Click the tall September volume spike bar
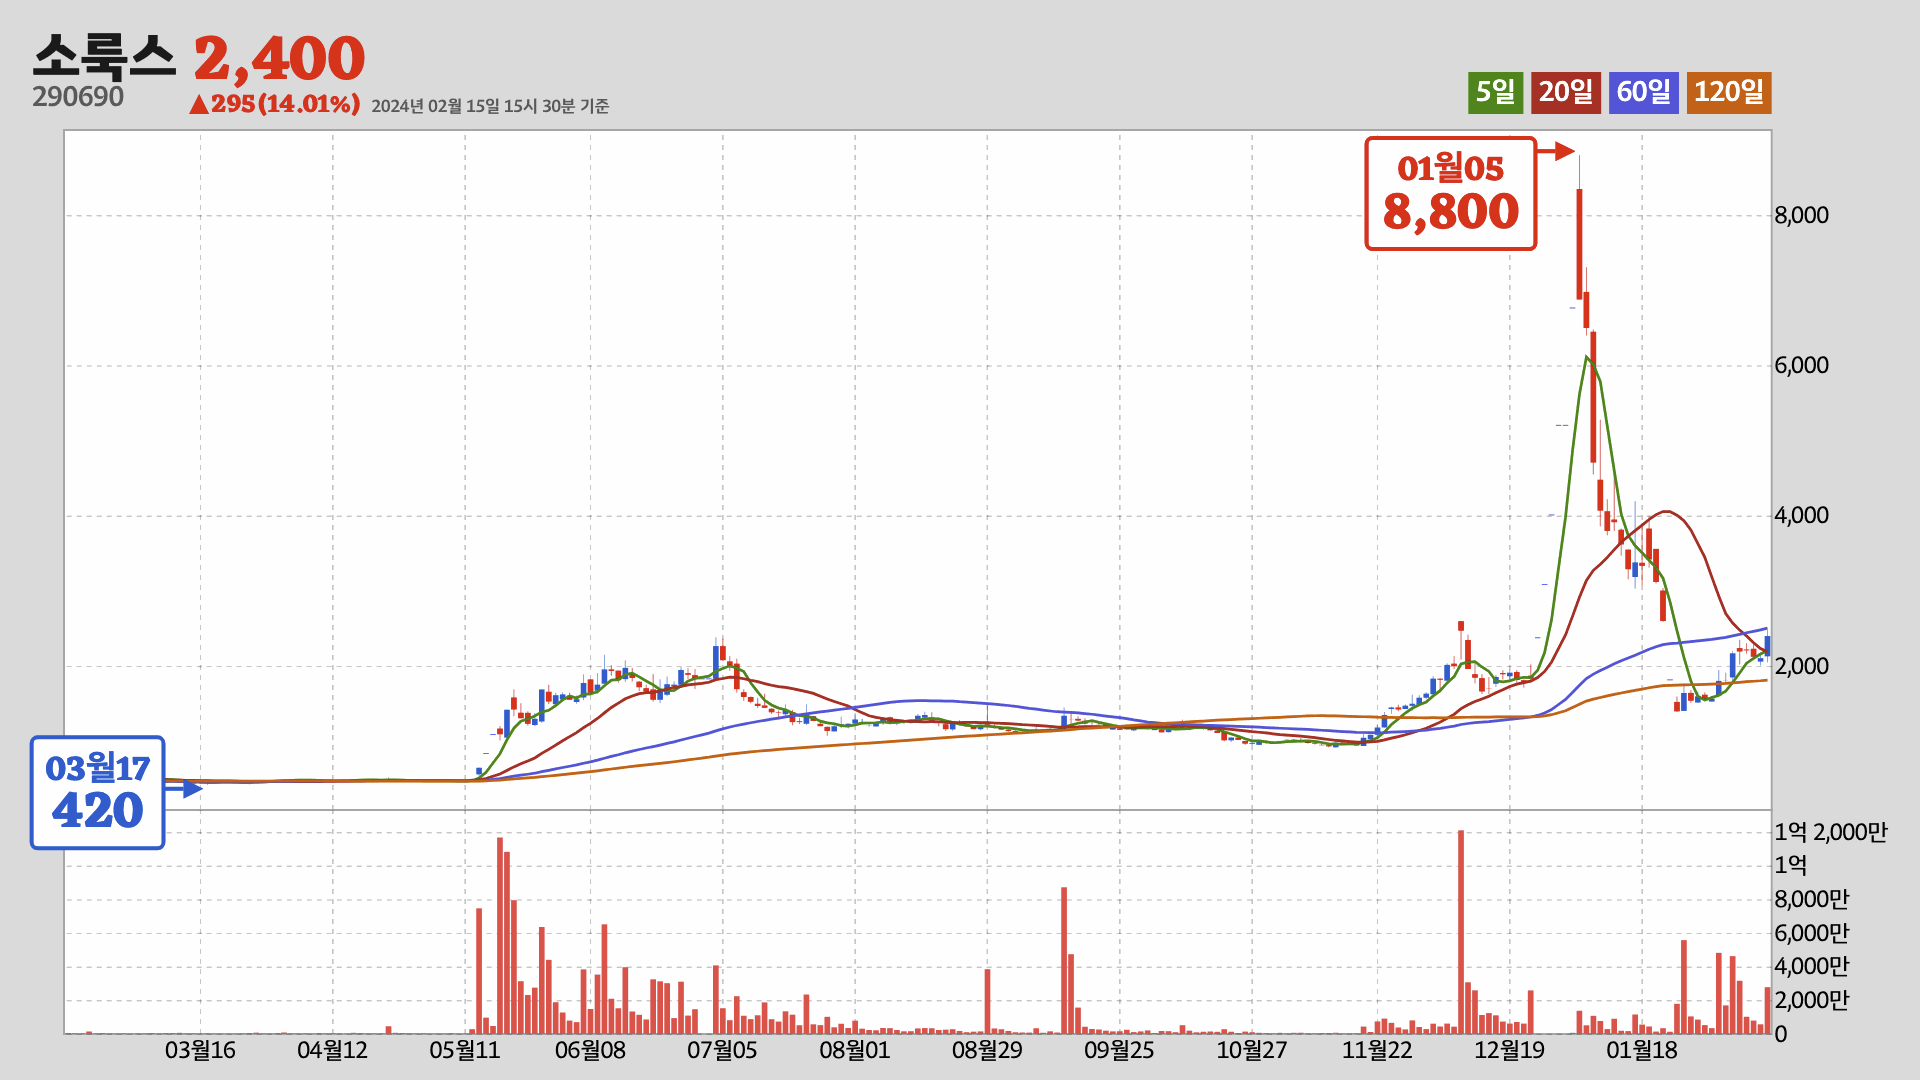 pyautogui.click(x=1064, y=960)
